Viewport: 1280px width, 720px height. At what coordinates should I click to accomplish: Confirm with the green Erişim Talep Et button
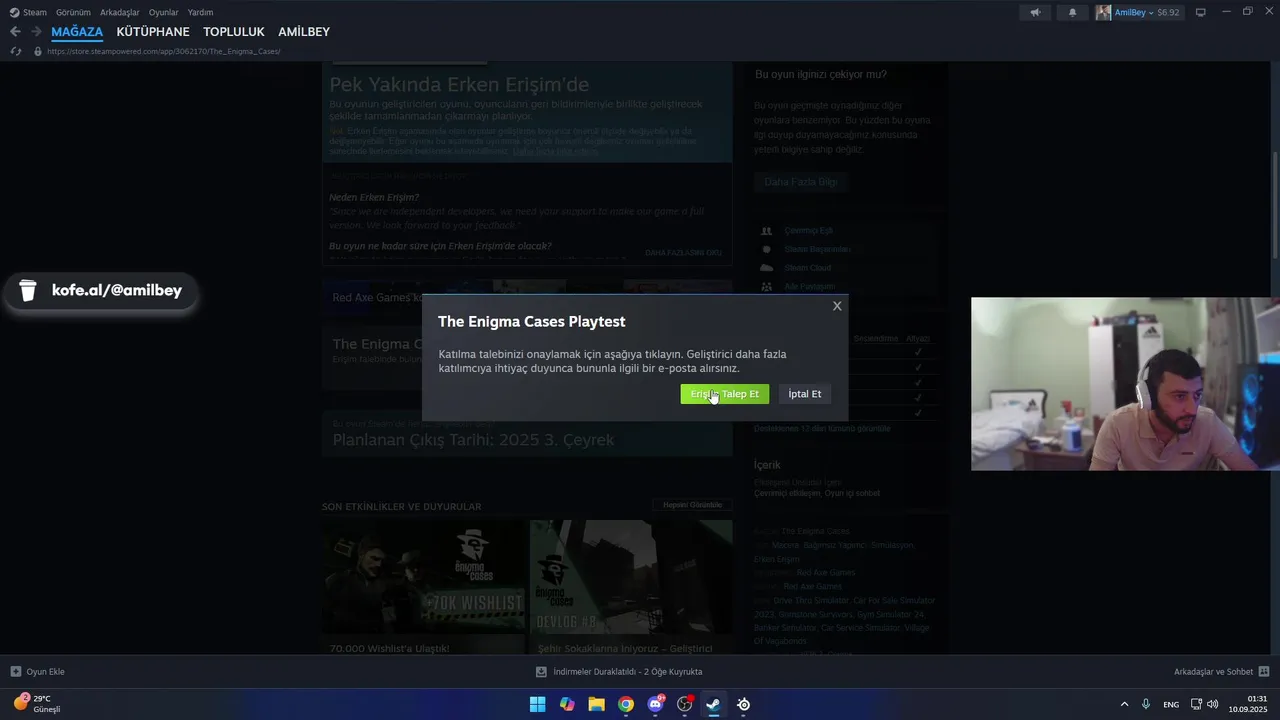coord(725,394)
